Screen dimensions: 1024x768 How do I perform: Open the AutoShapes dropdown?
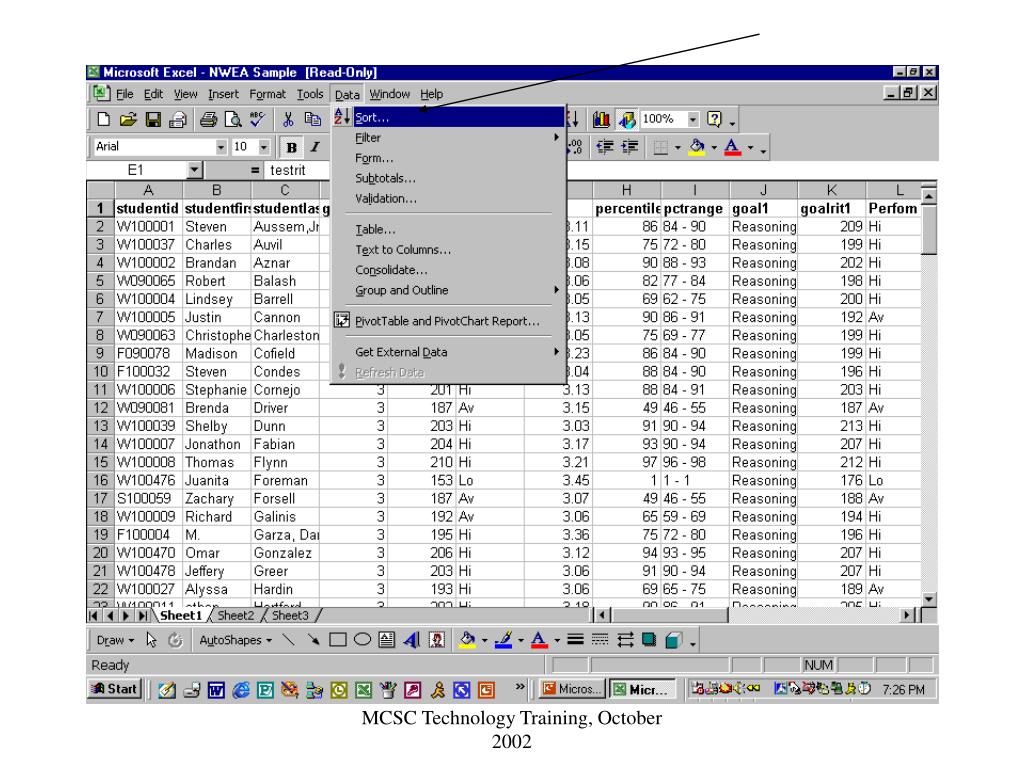coord(235,641)
